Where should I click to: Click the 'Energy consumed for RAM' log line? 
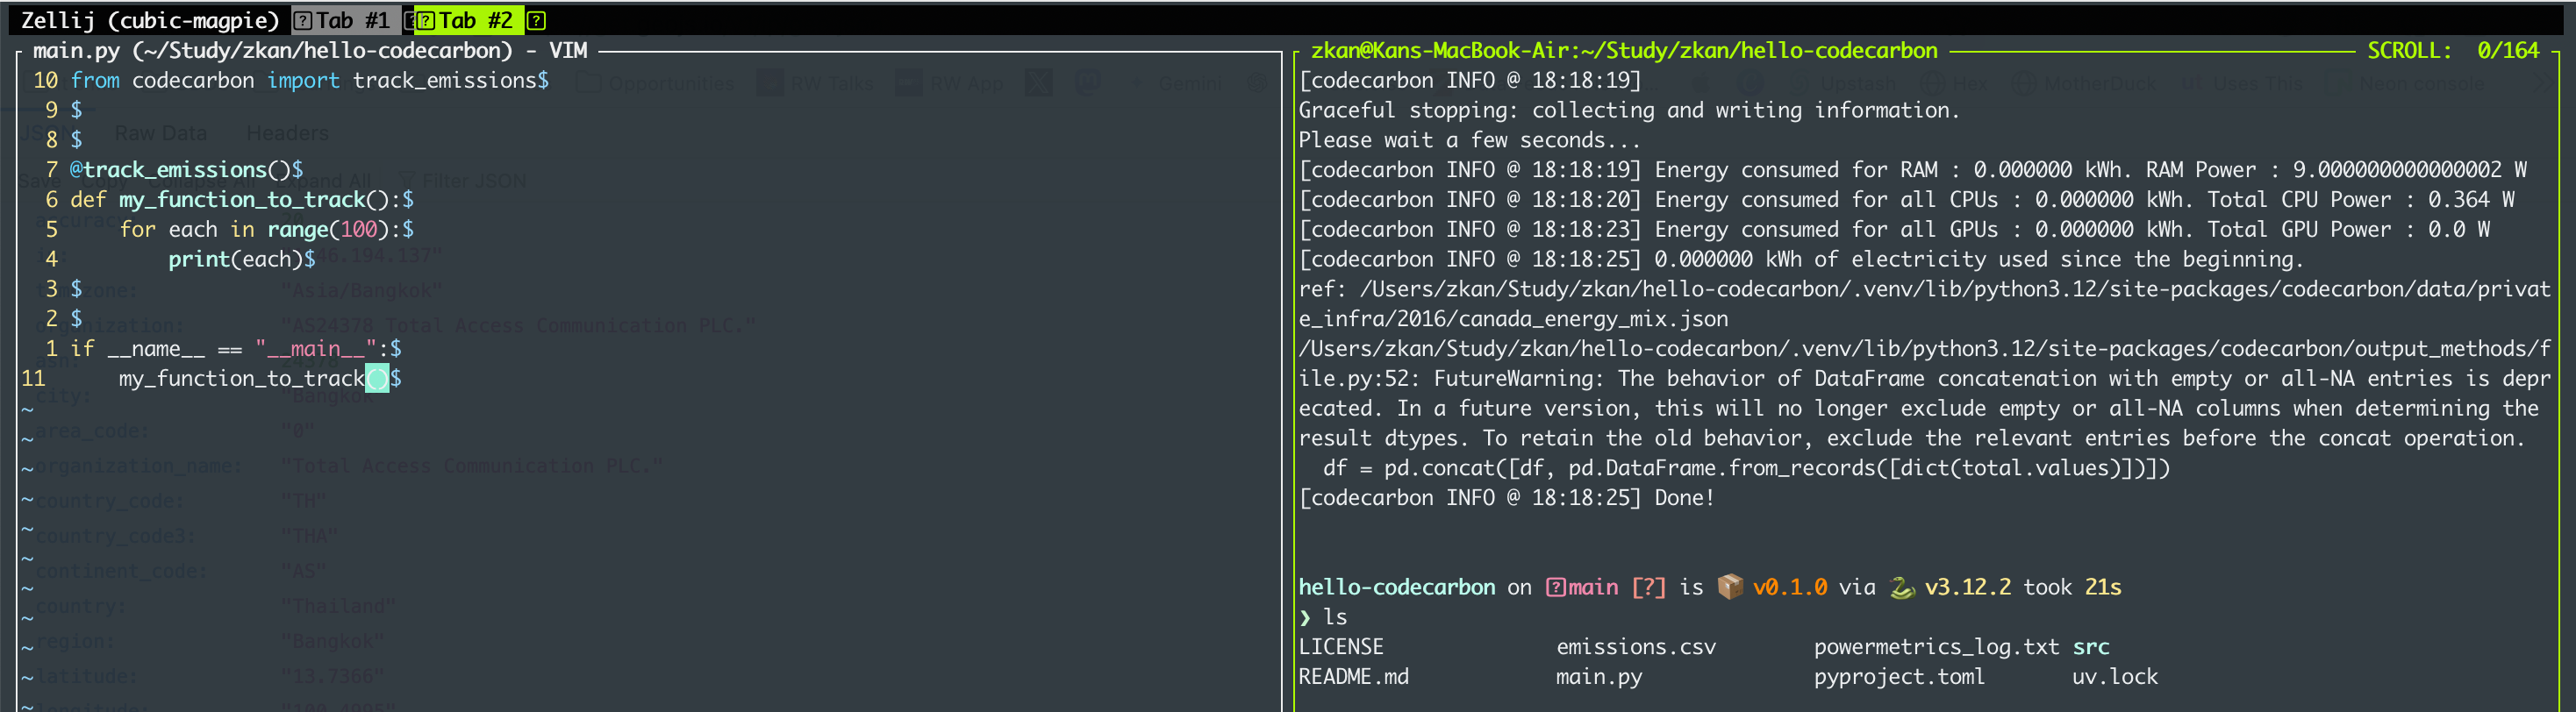click(1912, 169)
